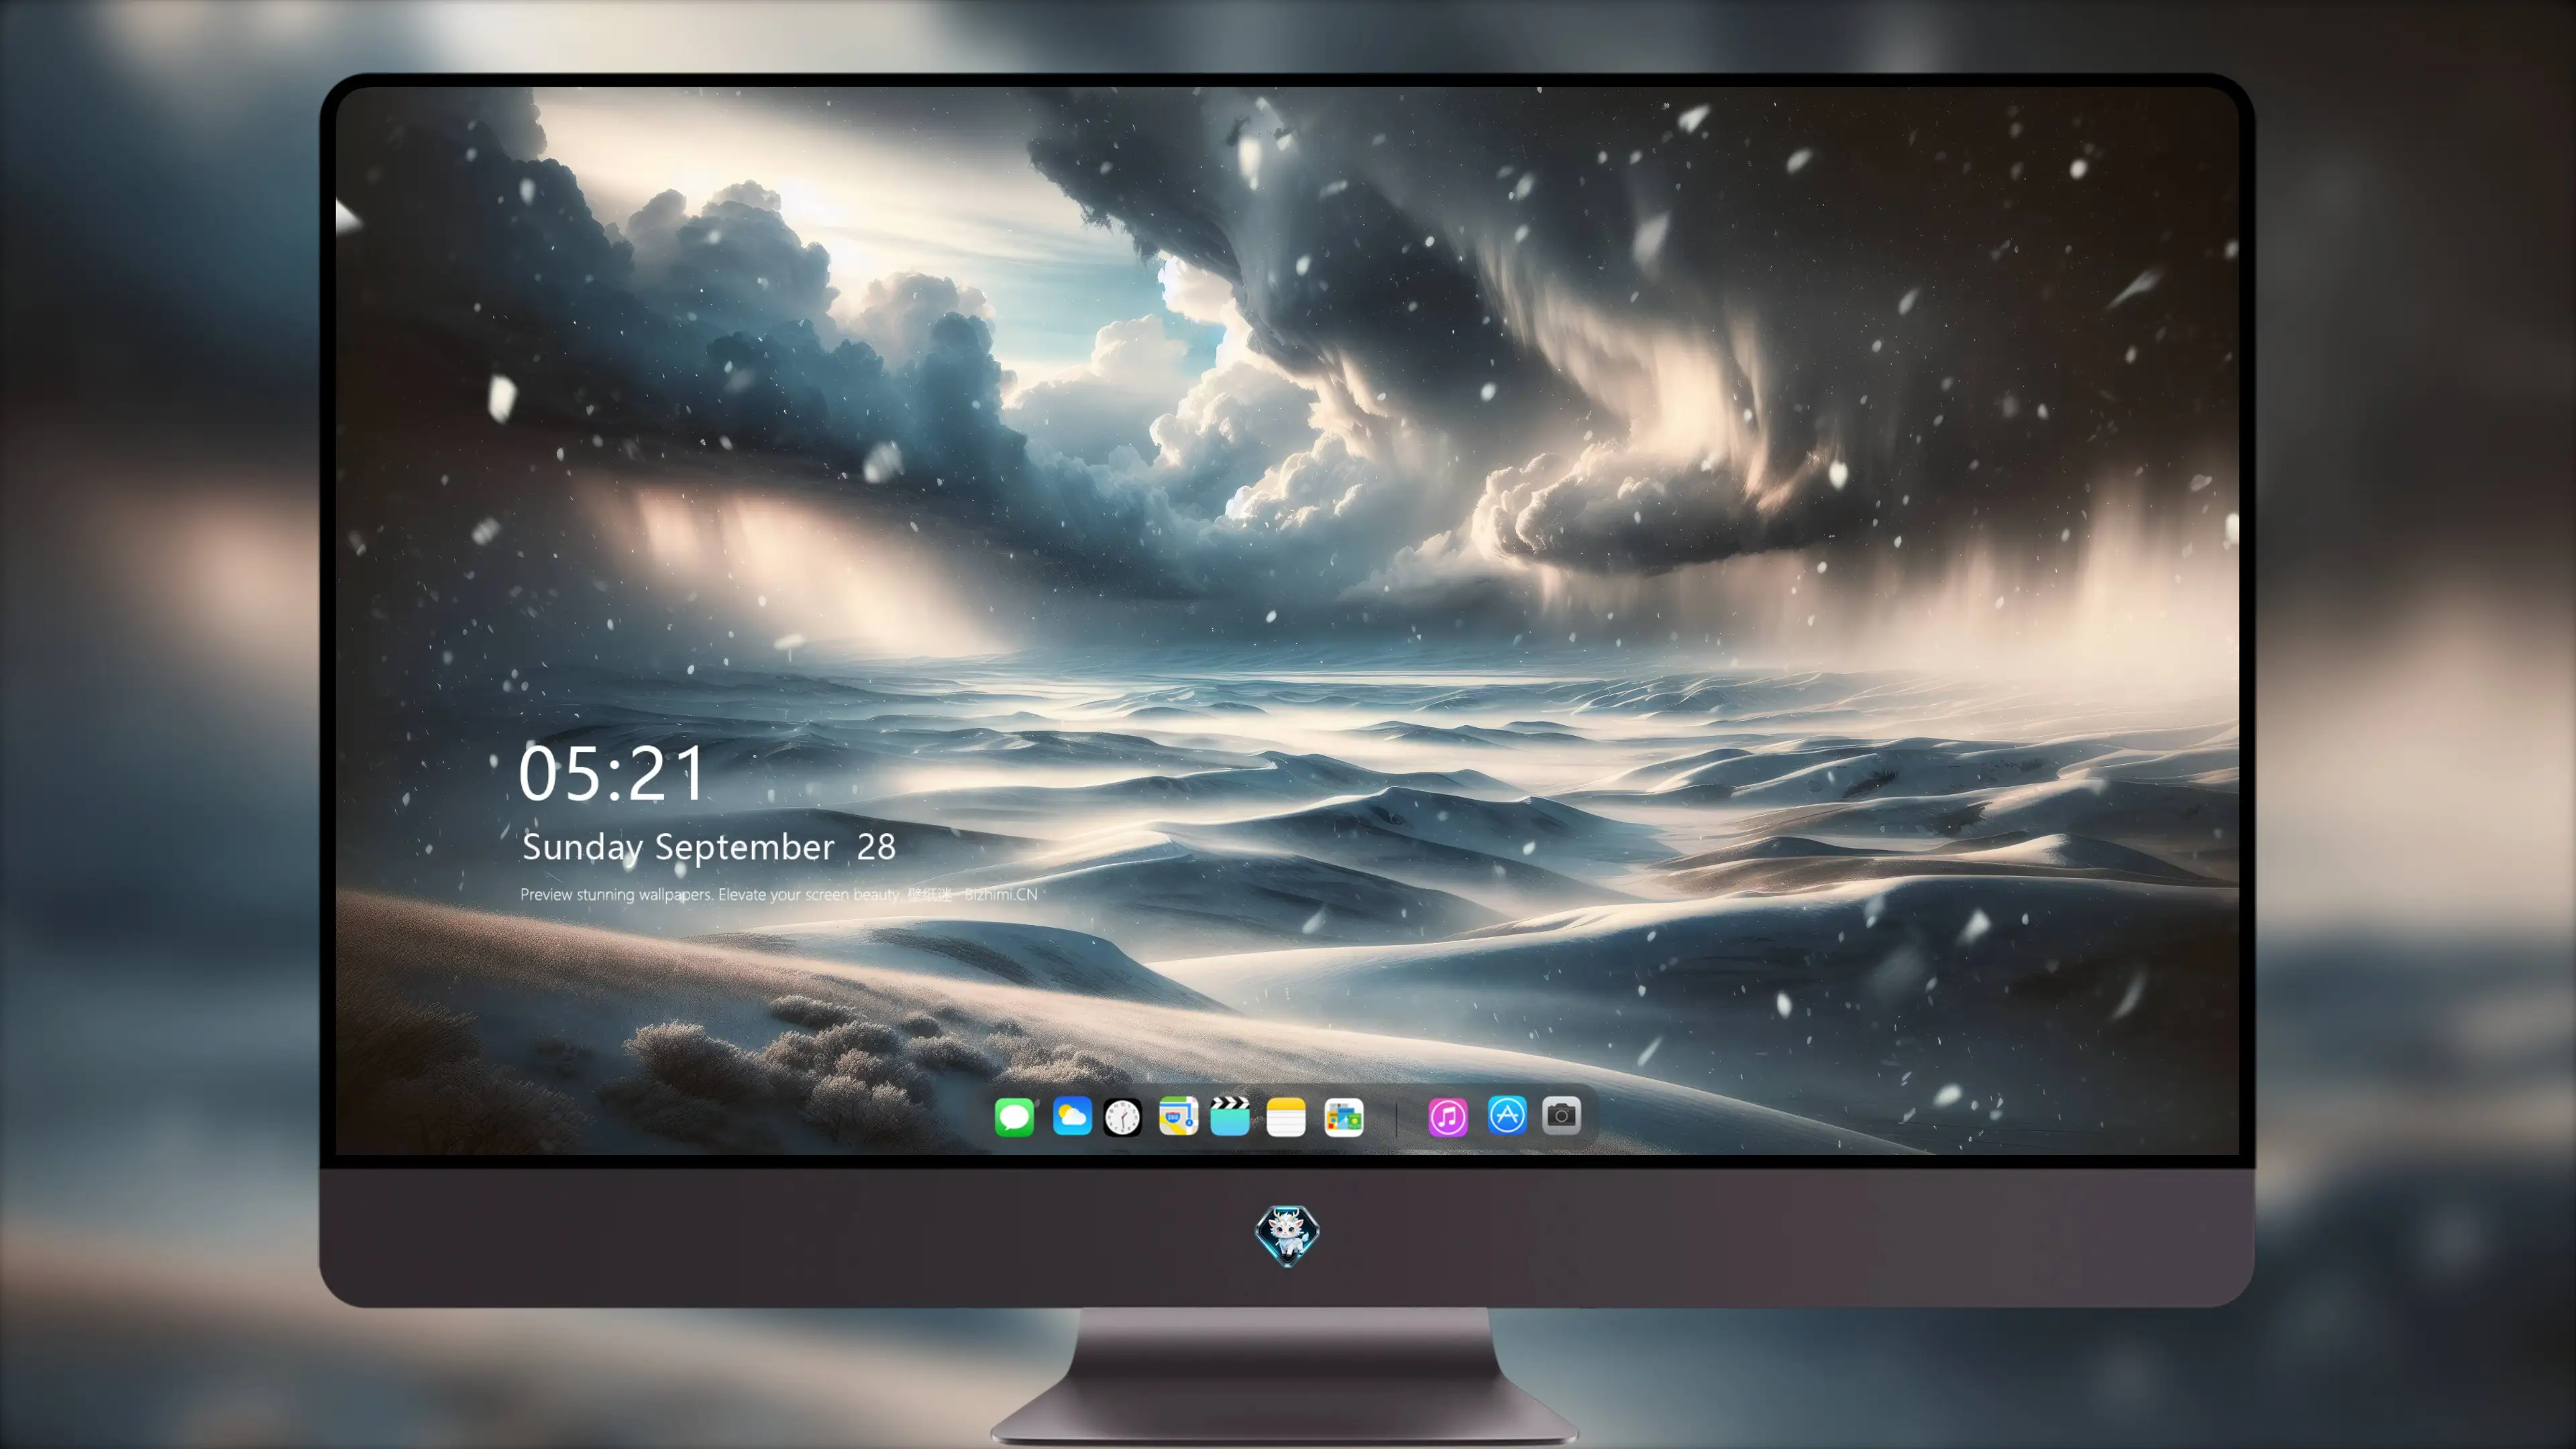The width and height of the screenshot is (2576, 1449).
Task: Open the Clock app in the dock
Action: pyautogui.click(x=1122, y=1117)
